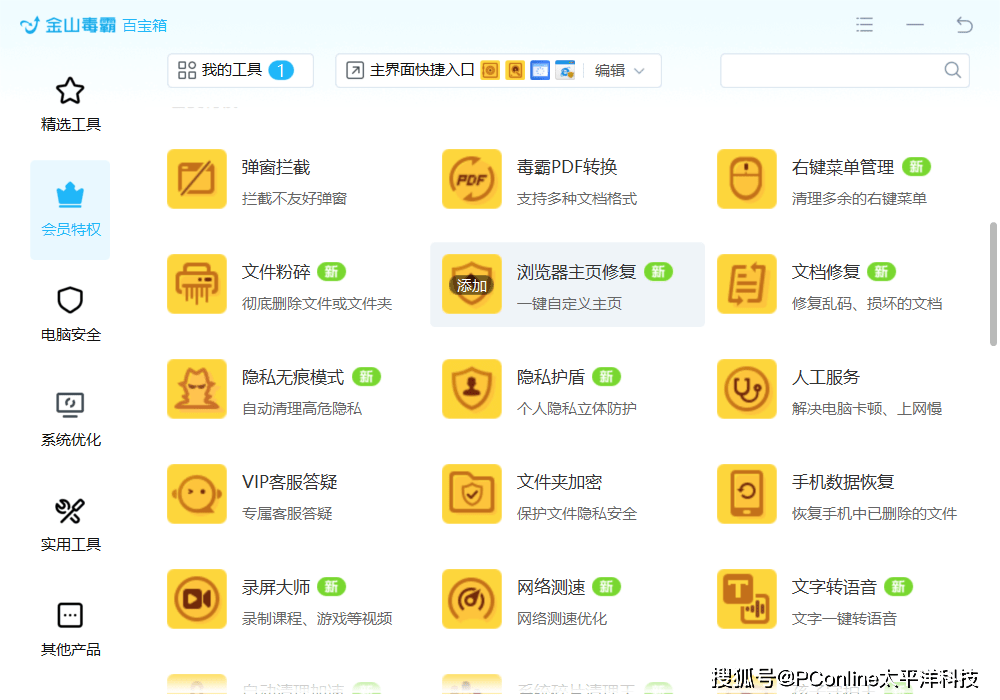Switch to the 精选工具 sidebar tab

(70, 104)
